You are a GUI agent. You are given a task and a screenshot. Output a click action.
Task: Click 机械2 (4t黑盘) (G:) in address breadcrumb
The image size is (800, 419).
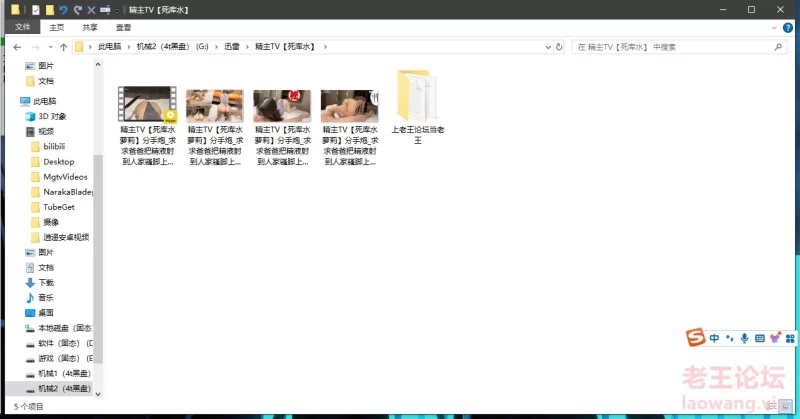click(172, 46)
